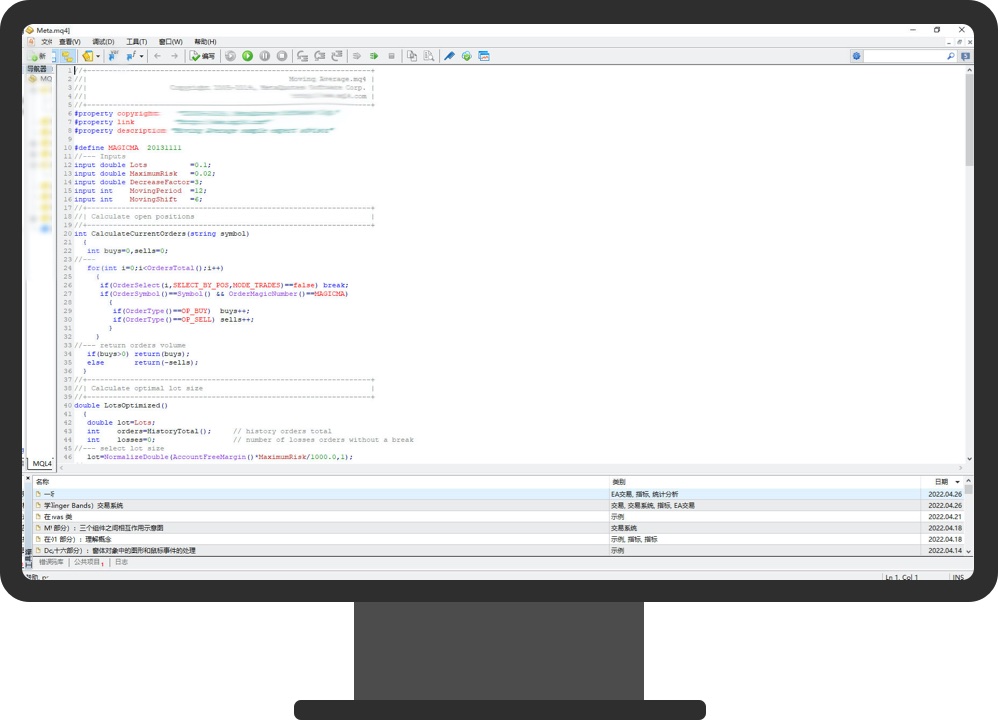Start debugging with the green play icon
The height and width of the screenshot is (720, 998).
coord(247,56)
